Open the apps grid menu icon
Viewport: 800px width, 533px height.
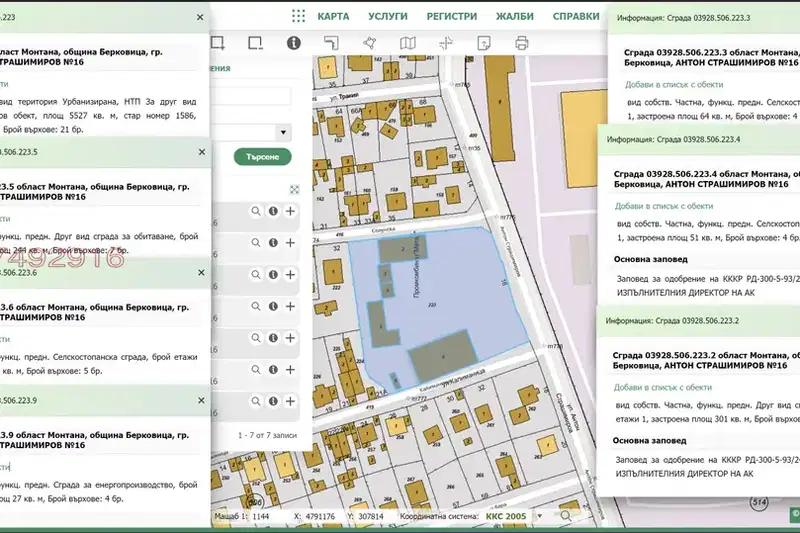298,16
